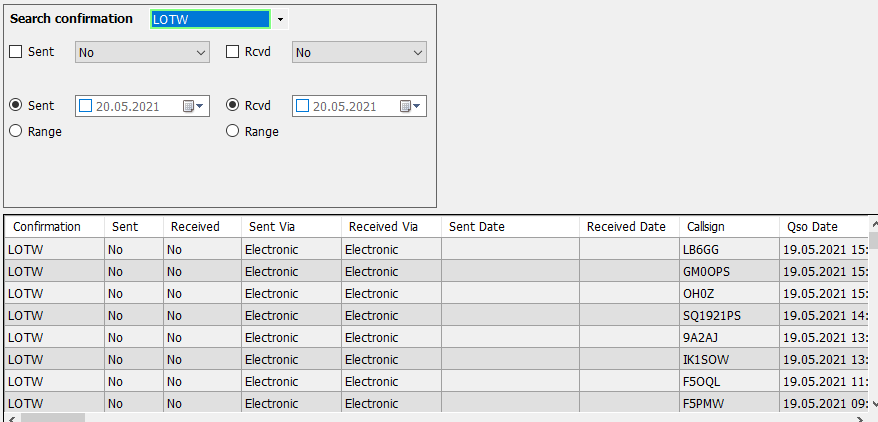Sort by the Sent column header
Viewport: 878px width, 422px height.
pos(134,227)
